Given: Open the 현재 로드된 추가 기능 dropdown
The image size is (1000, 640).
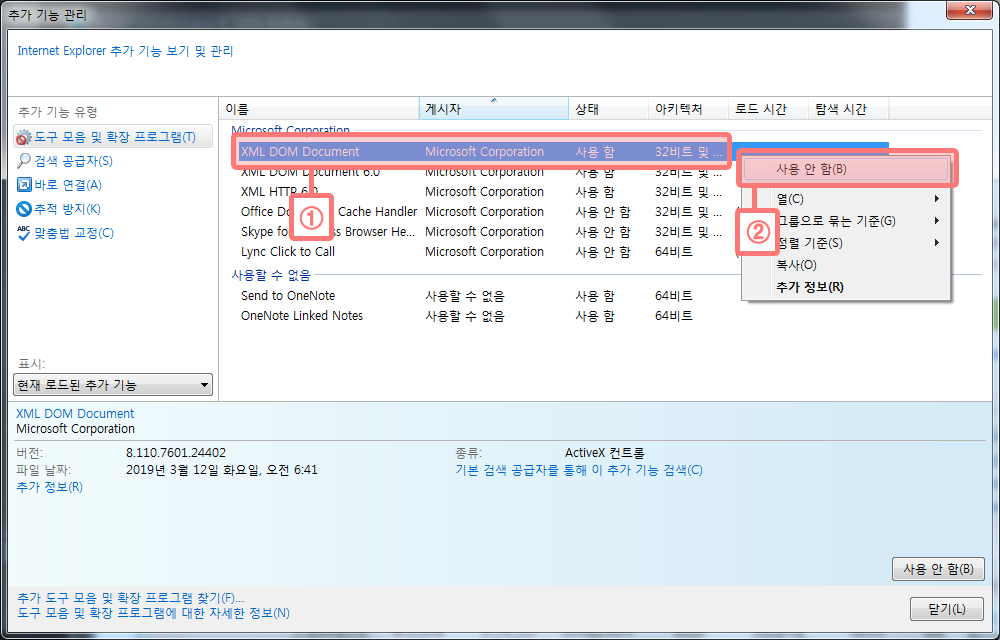Looking at the screenshot, I should tap(113, 385).
